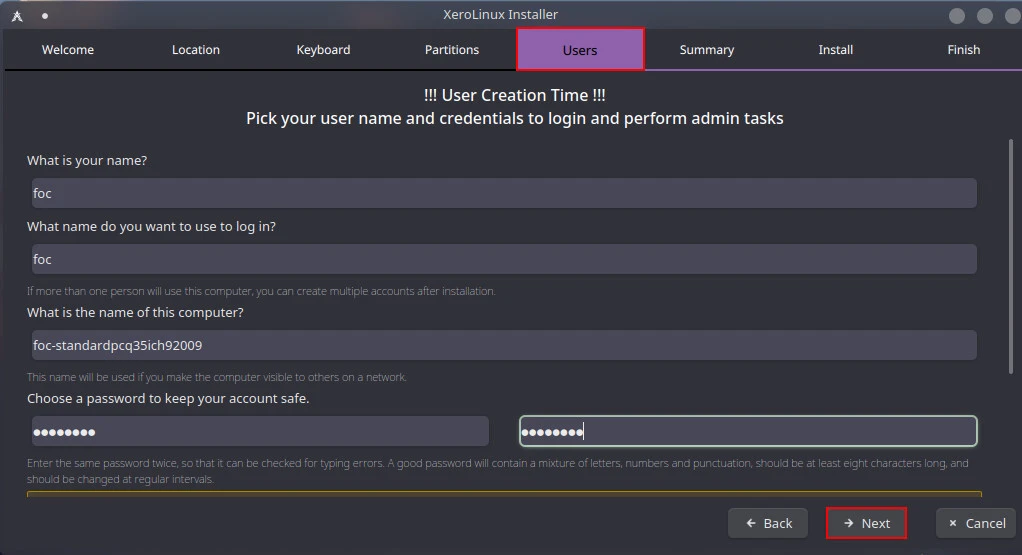Click the pin dot icon in title bar

(45, 16)
